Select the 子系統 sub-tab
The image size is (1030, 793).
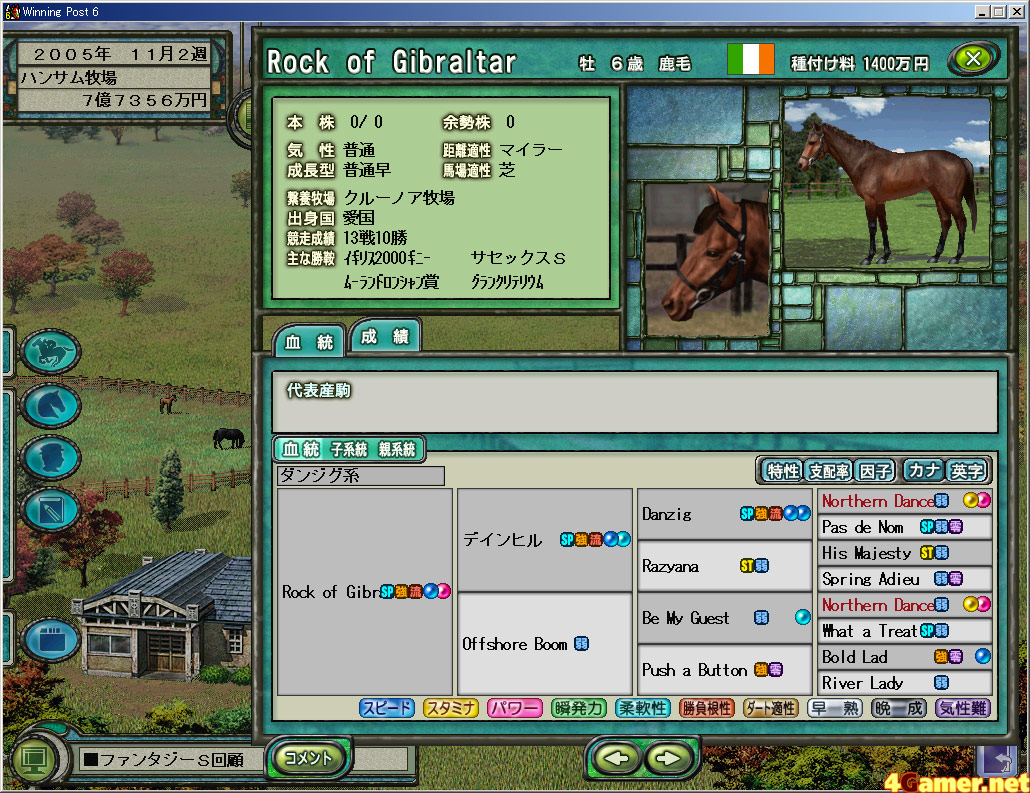tap(348, 449)
